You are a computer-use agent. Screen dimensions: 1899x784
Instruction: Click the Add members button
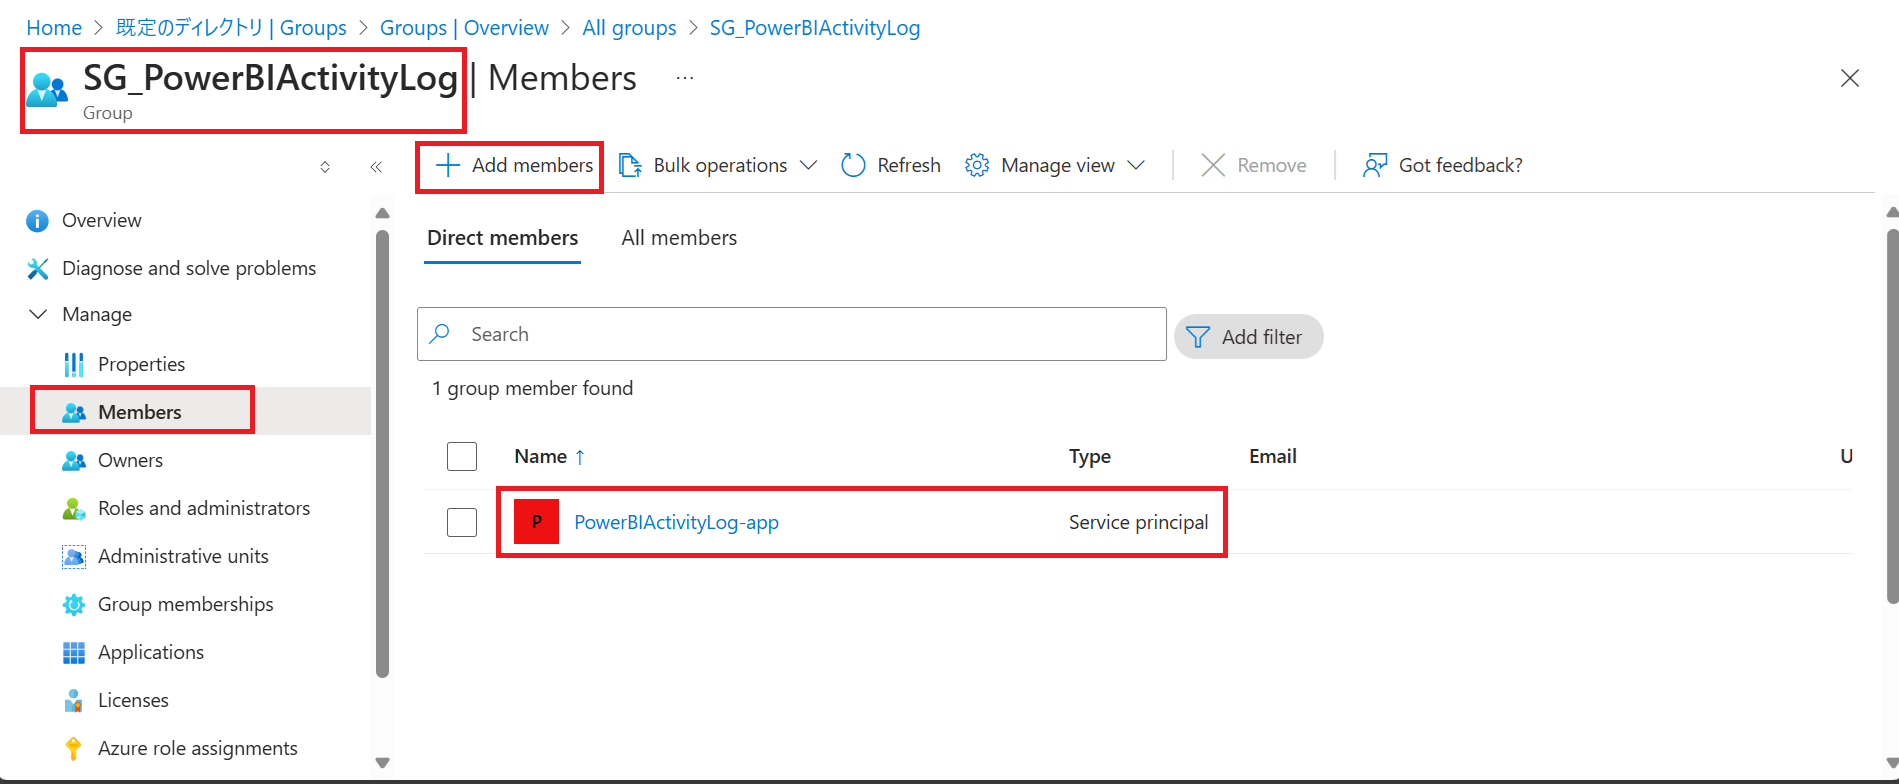514,165
